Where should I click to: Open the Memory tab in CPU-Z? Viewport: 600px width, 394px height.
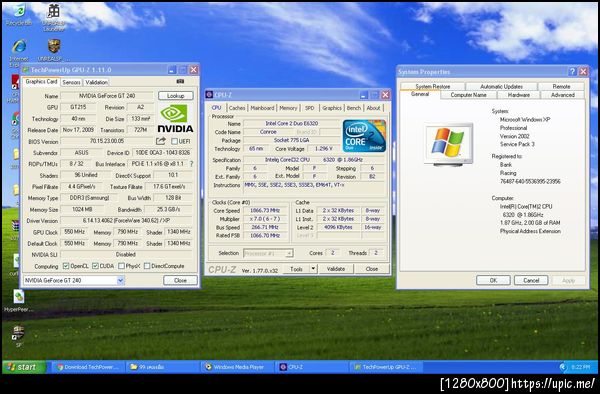288,108
